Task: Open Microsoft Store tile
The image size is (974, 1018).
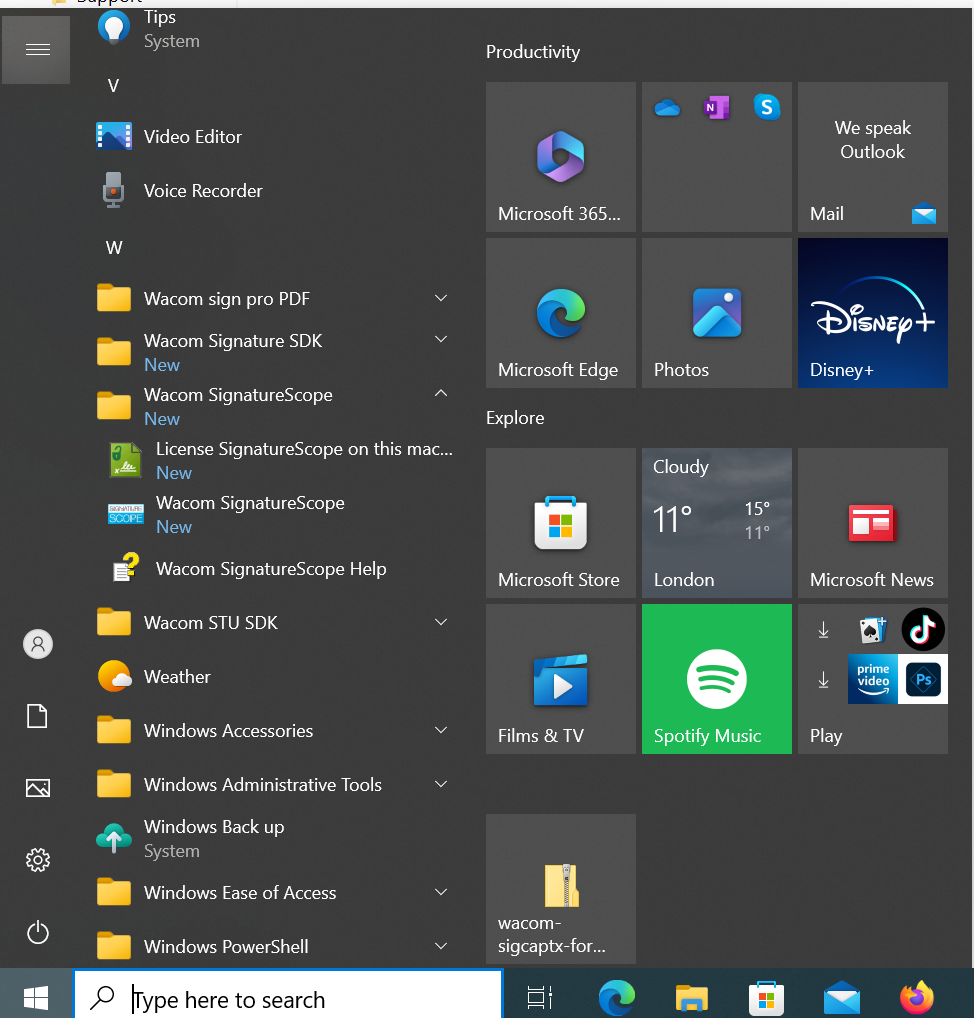Action: pos(560,523)
